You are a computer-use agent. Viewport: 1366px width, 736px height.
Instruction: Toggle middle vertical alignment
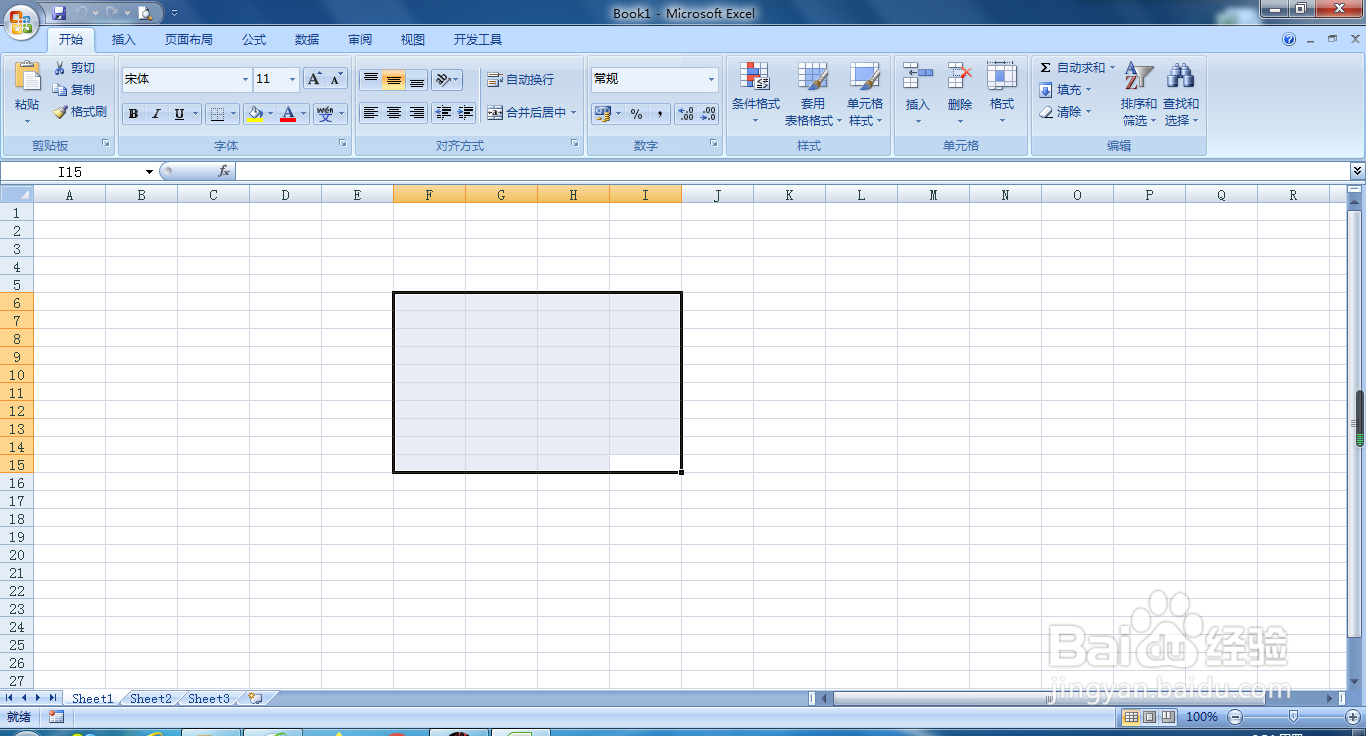click(394, 79)
